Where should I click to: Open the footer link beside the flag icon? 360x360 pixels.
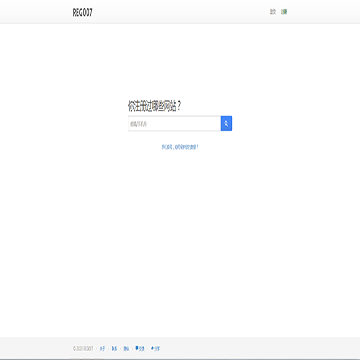(142, 349)
